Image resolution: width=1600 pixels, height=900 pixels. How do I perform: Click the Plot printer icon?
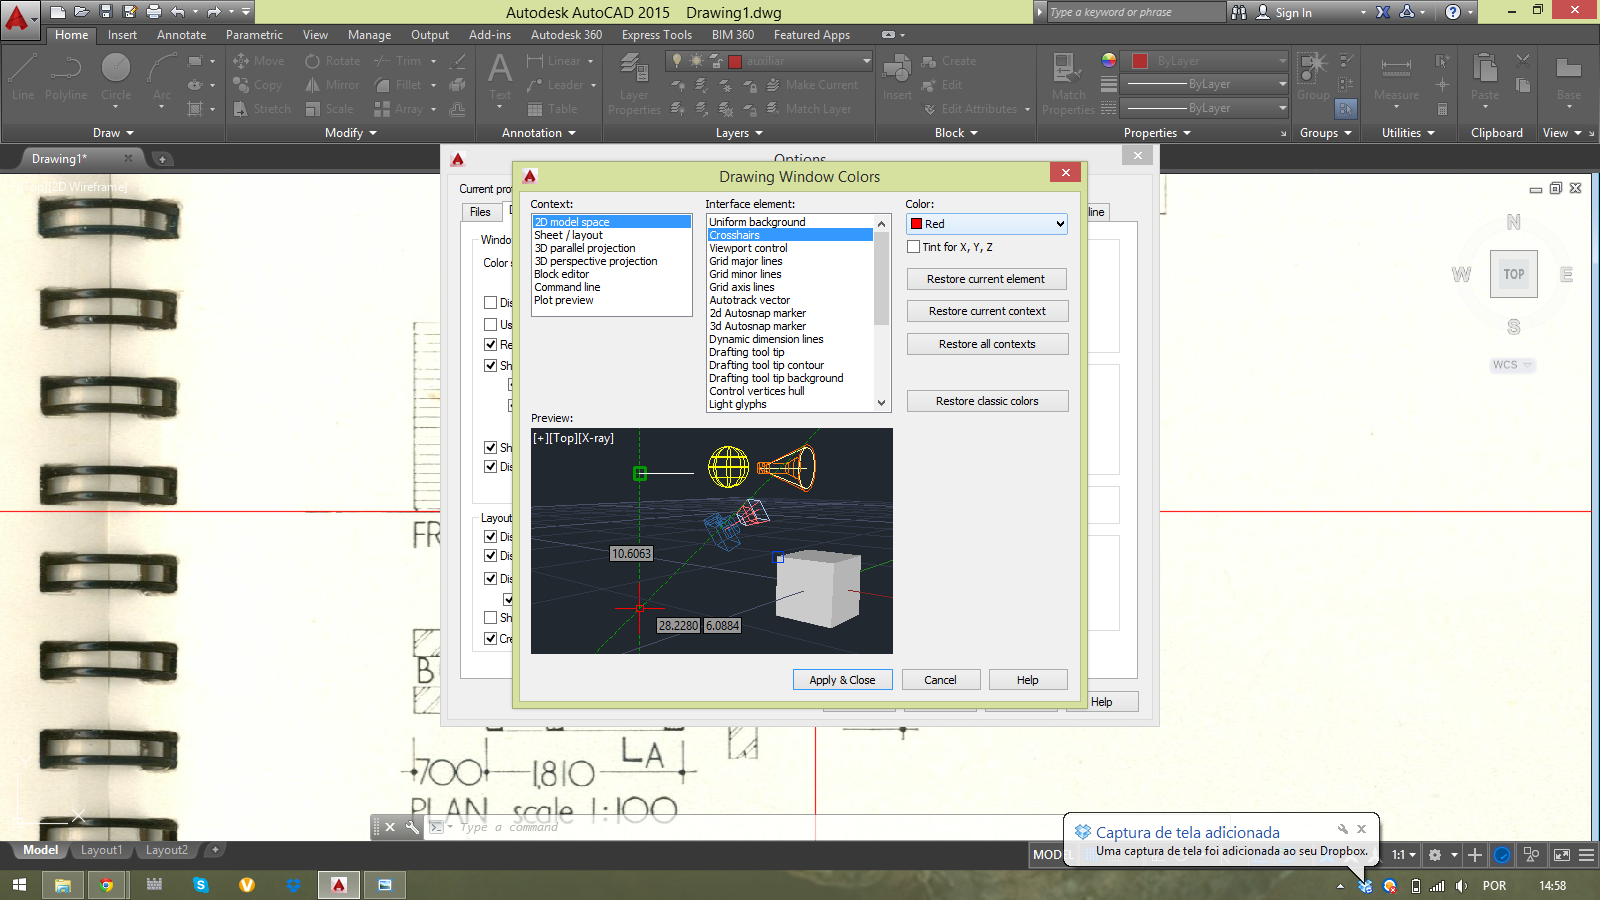(x=153, y=12)
